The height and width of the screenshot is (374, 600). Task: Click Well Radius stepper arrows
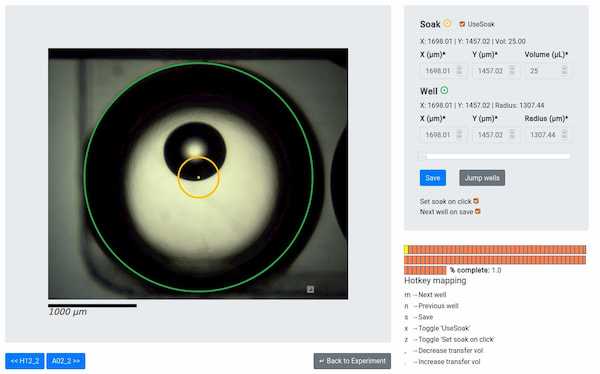tap(564, 134)
